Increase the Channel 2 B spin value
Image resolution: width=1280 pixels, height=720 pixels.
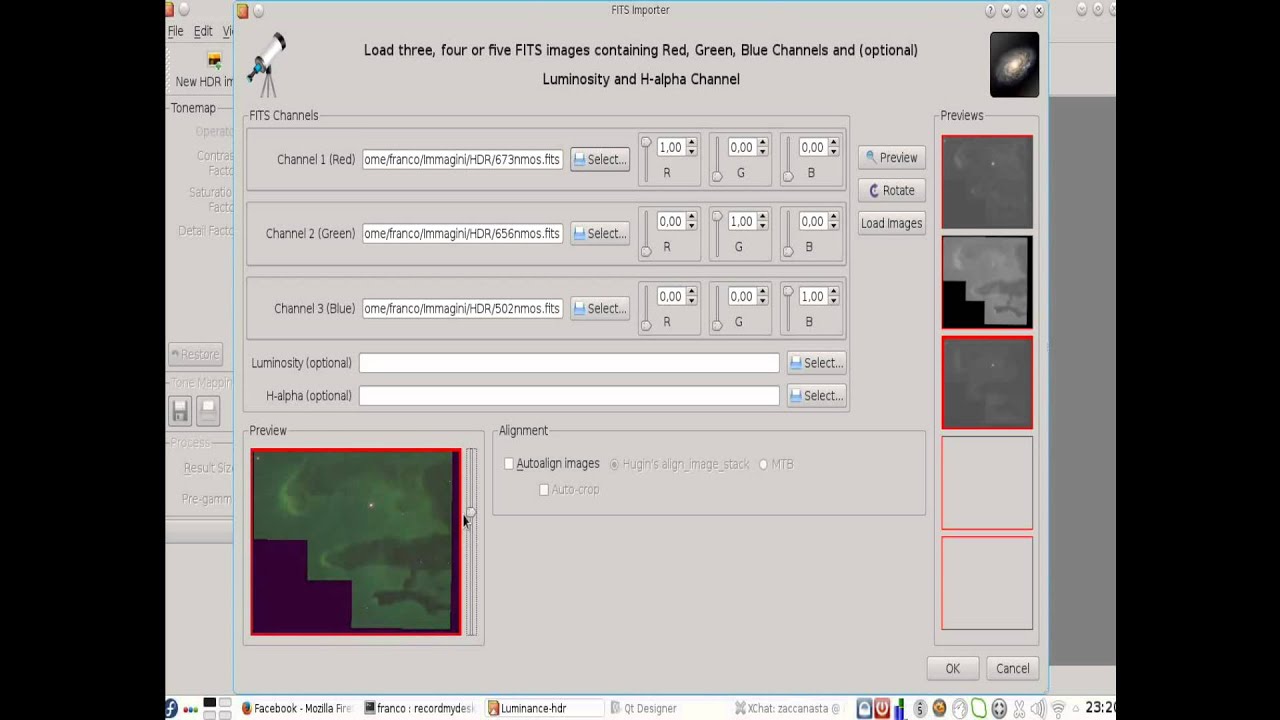(833, 217)
